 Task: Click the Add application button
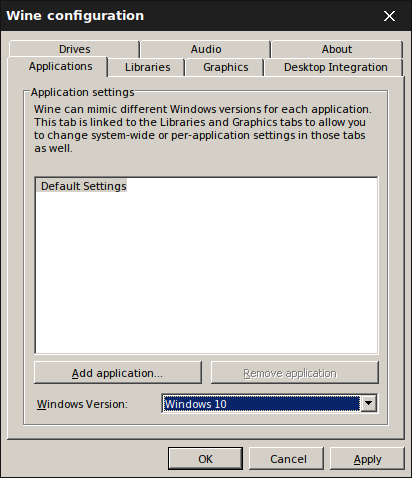118,373
